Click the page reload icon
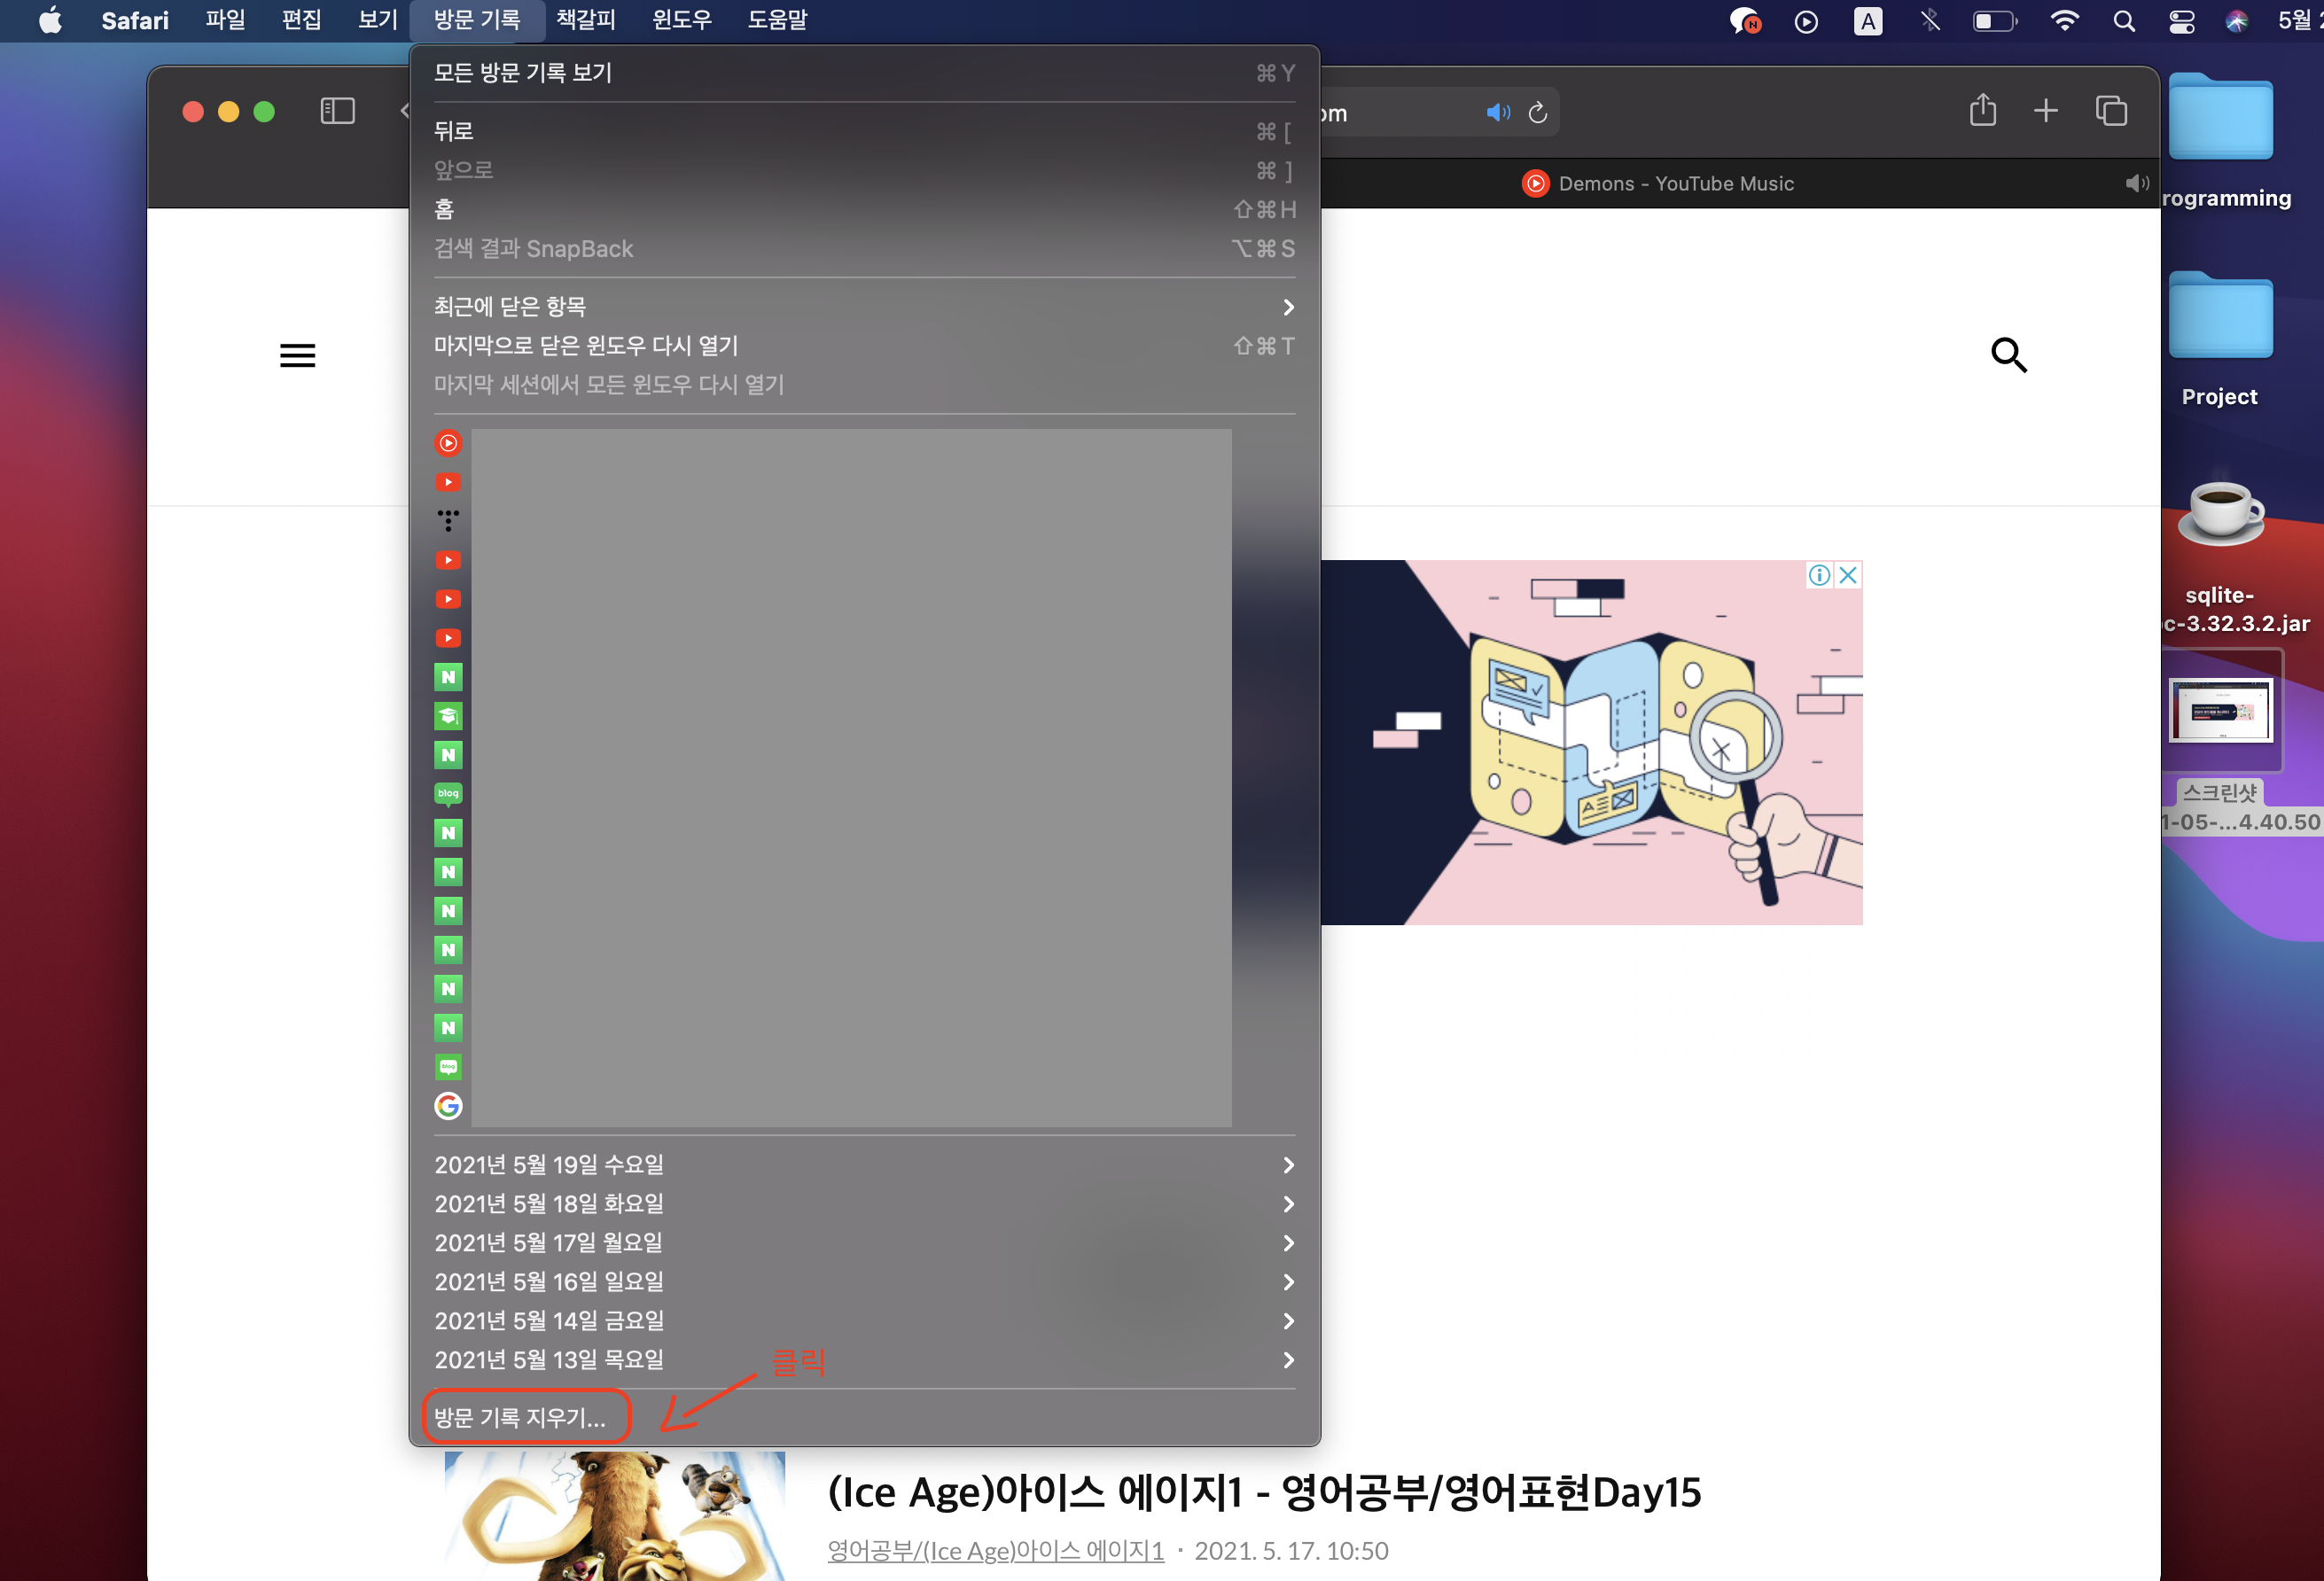Image resolution: width=2324 pixels, height=1581 pixels. click(x=1537, y=113)
